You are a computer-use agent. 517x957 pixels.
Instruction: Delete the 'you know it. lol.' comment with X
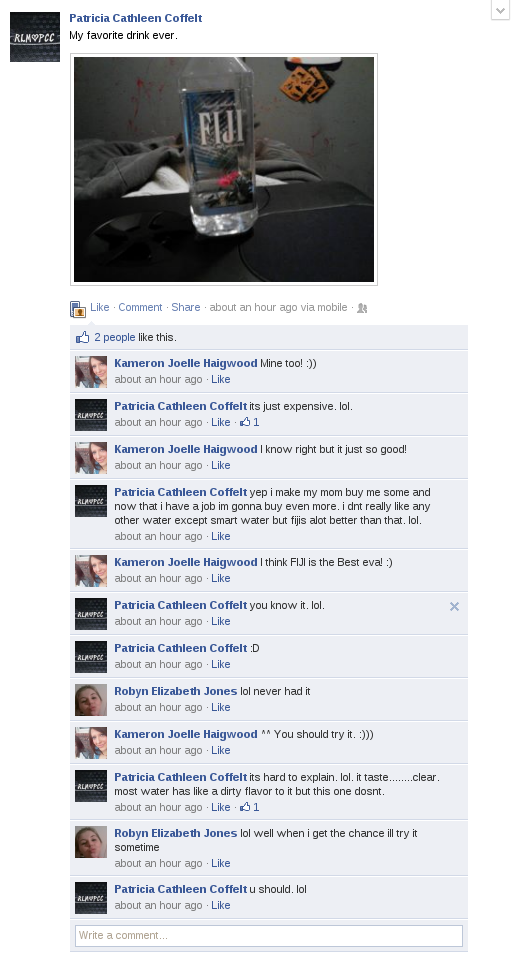pyautogui.click(x=454, y=606)
